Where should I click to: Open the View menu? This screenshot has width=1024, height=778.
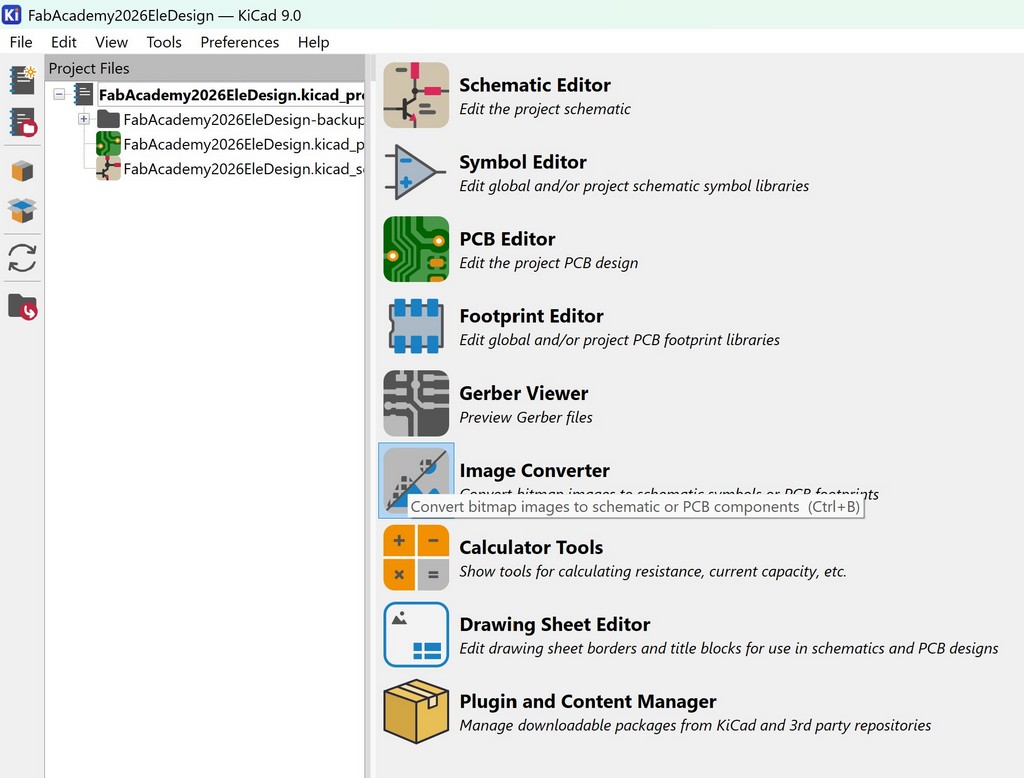click(x=111, y=42)
